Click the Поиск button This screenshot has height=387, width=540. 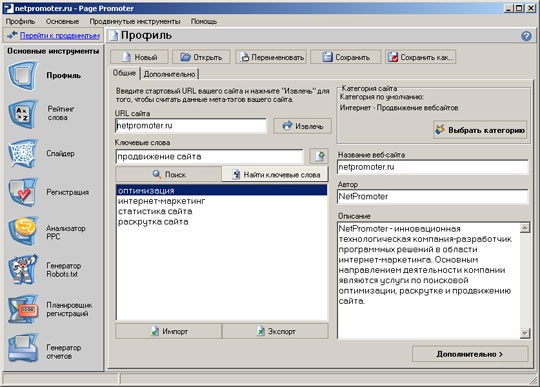[168, 175]
